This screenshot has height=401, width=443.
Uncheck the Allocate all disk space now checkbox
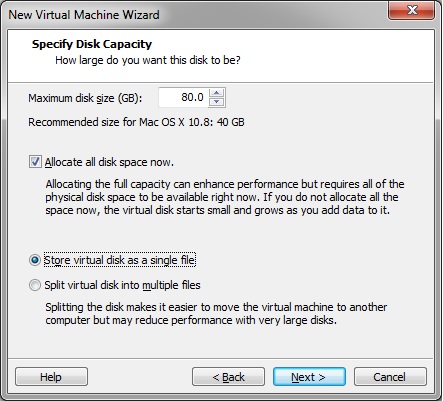35,162
